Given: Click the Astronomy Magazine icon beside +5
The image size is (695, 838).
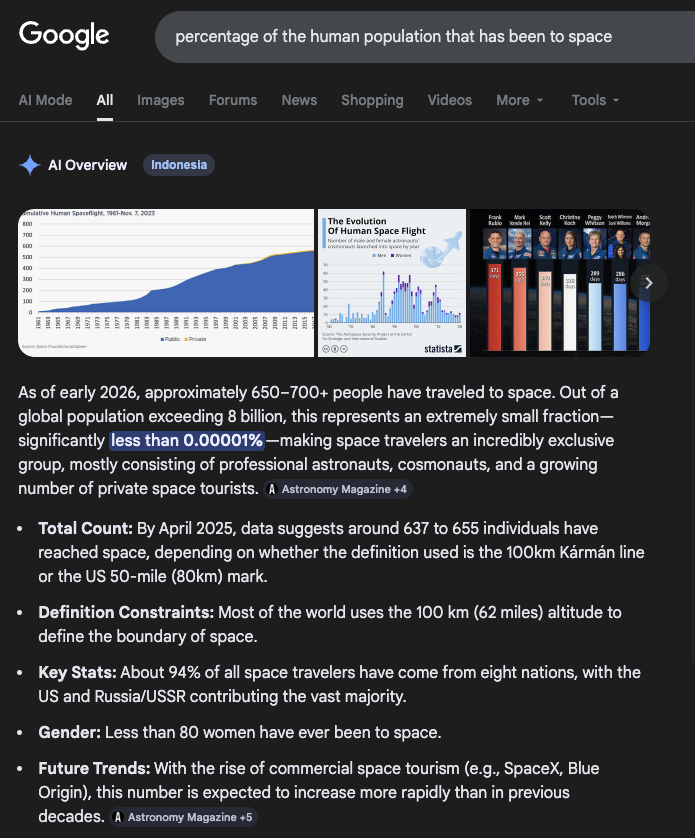Looking at the screenshot, I should [x=119, y=817].
